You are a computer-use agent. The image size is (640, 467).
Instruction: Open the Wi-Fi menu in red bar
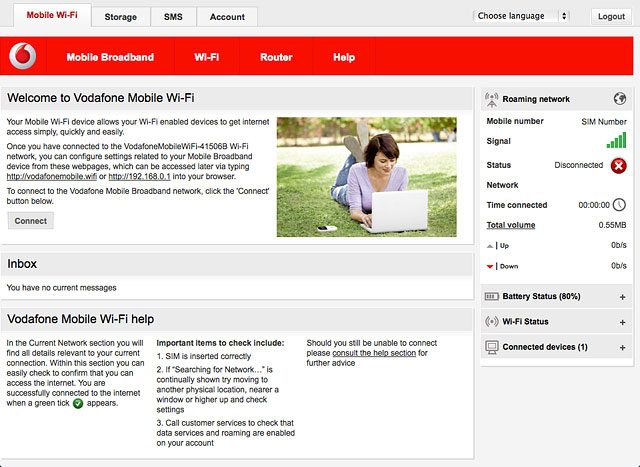coord(207,57)
